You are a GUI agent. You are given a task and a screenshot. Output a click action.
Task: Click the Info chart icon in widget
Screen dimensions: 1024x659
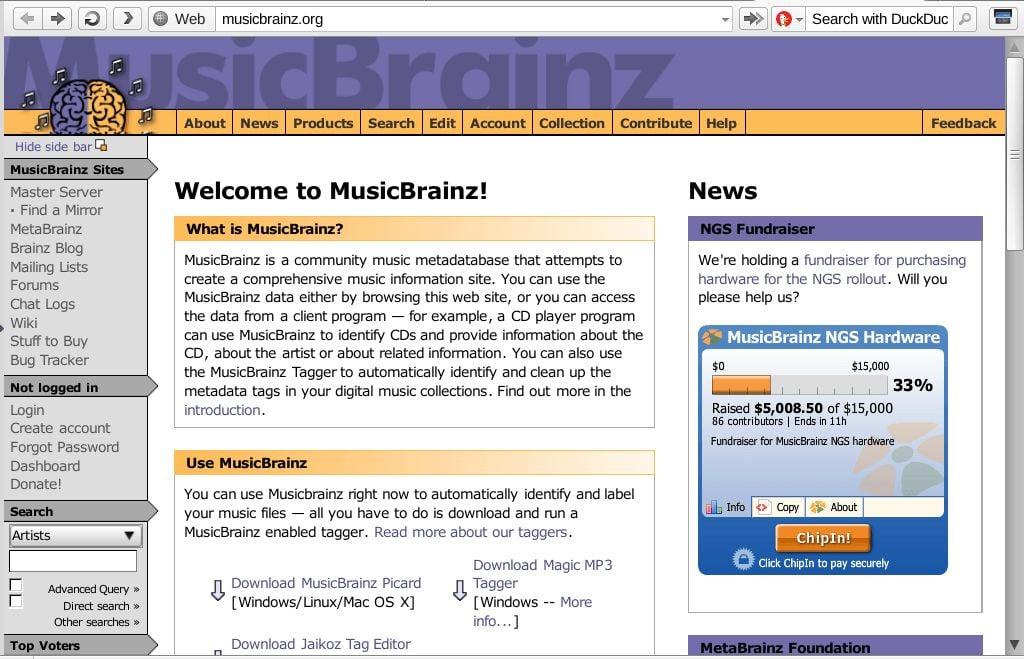(713, 507)
